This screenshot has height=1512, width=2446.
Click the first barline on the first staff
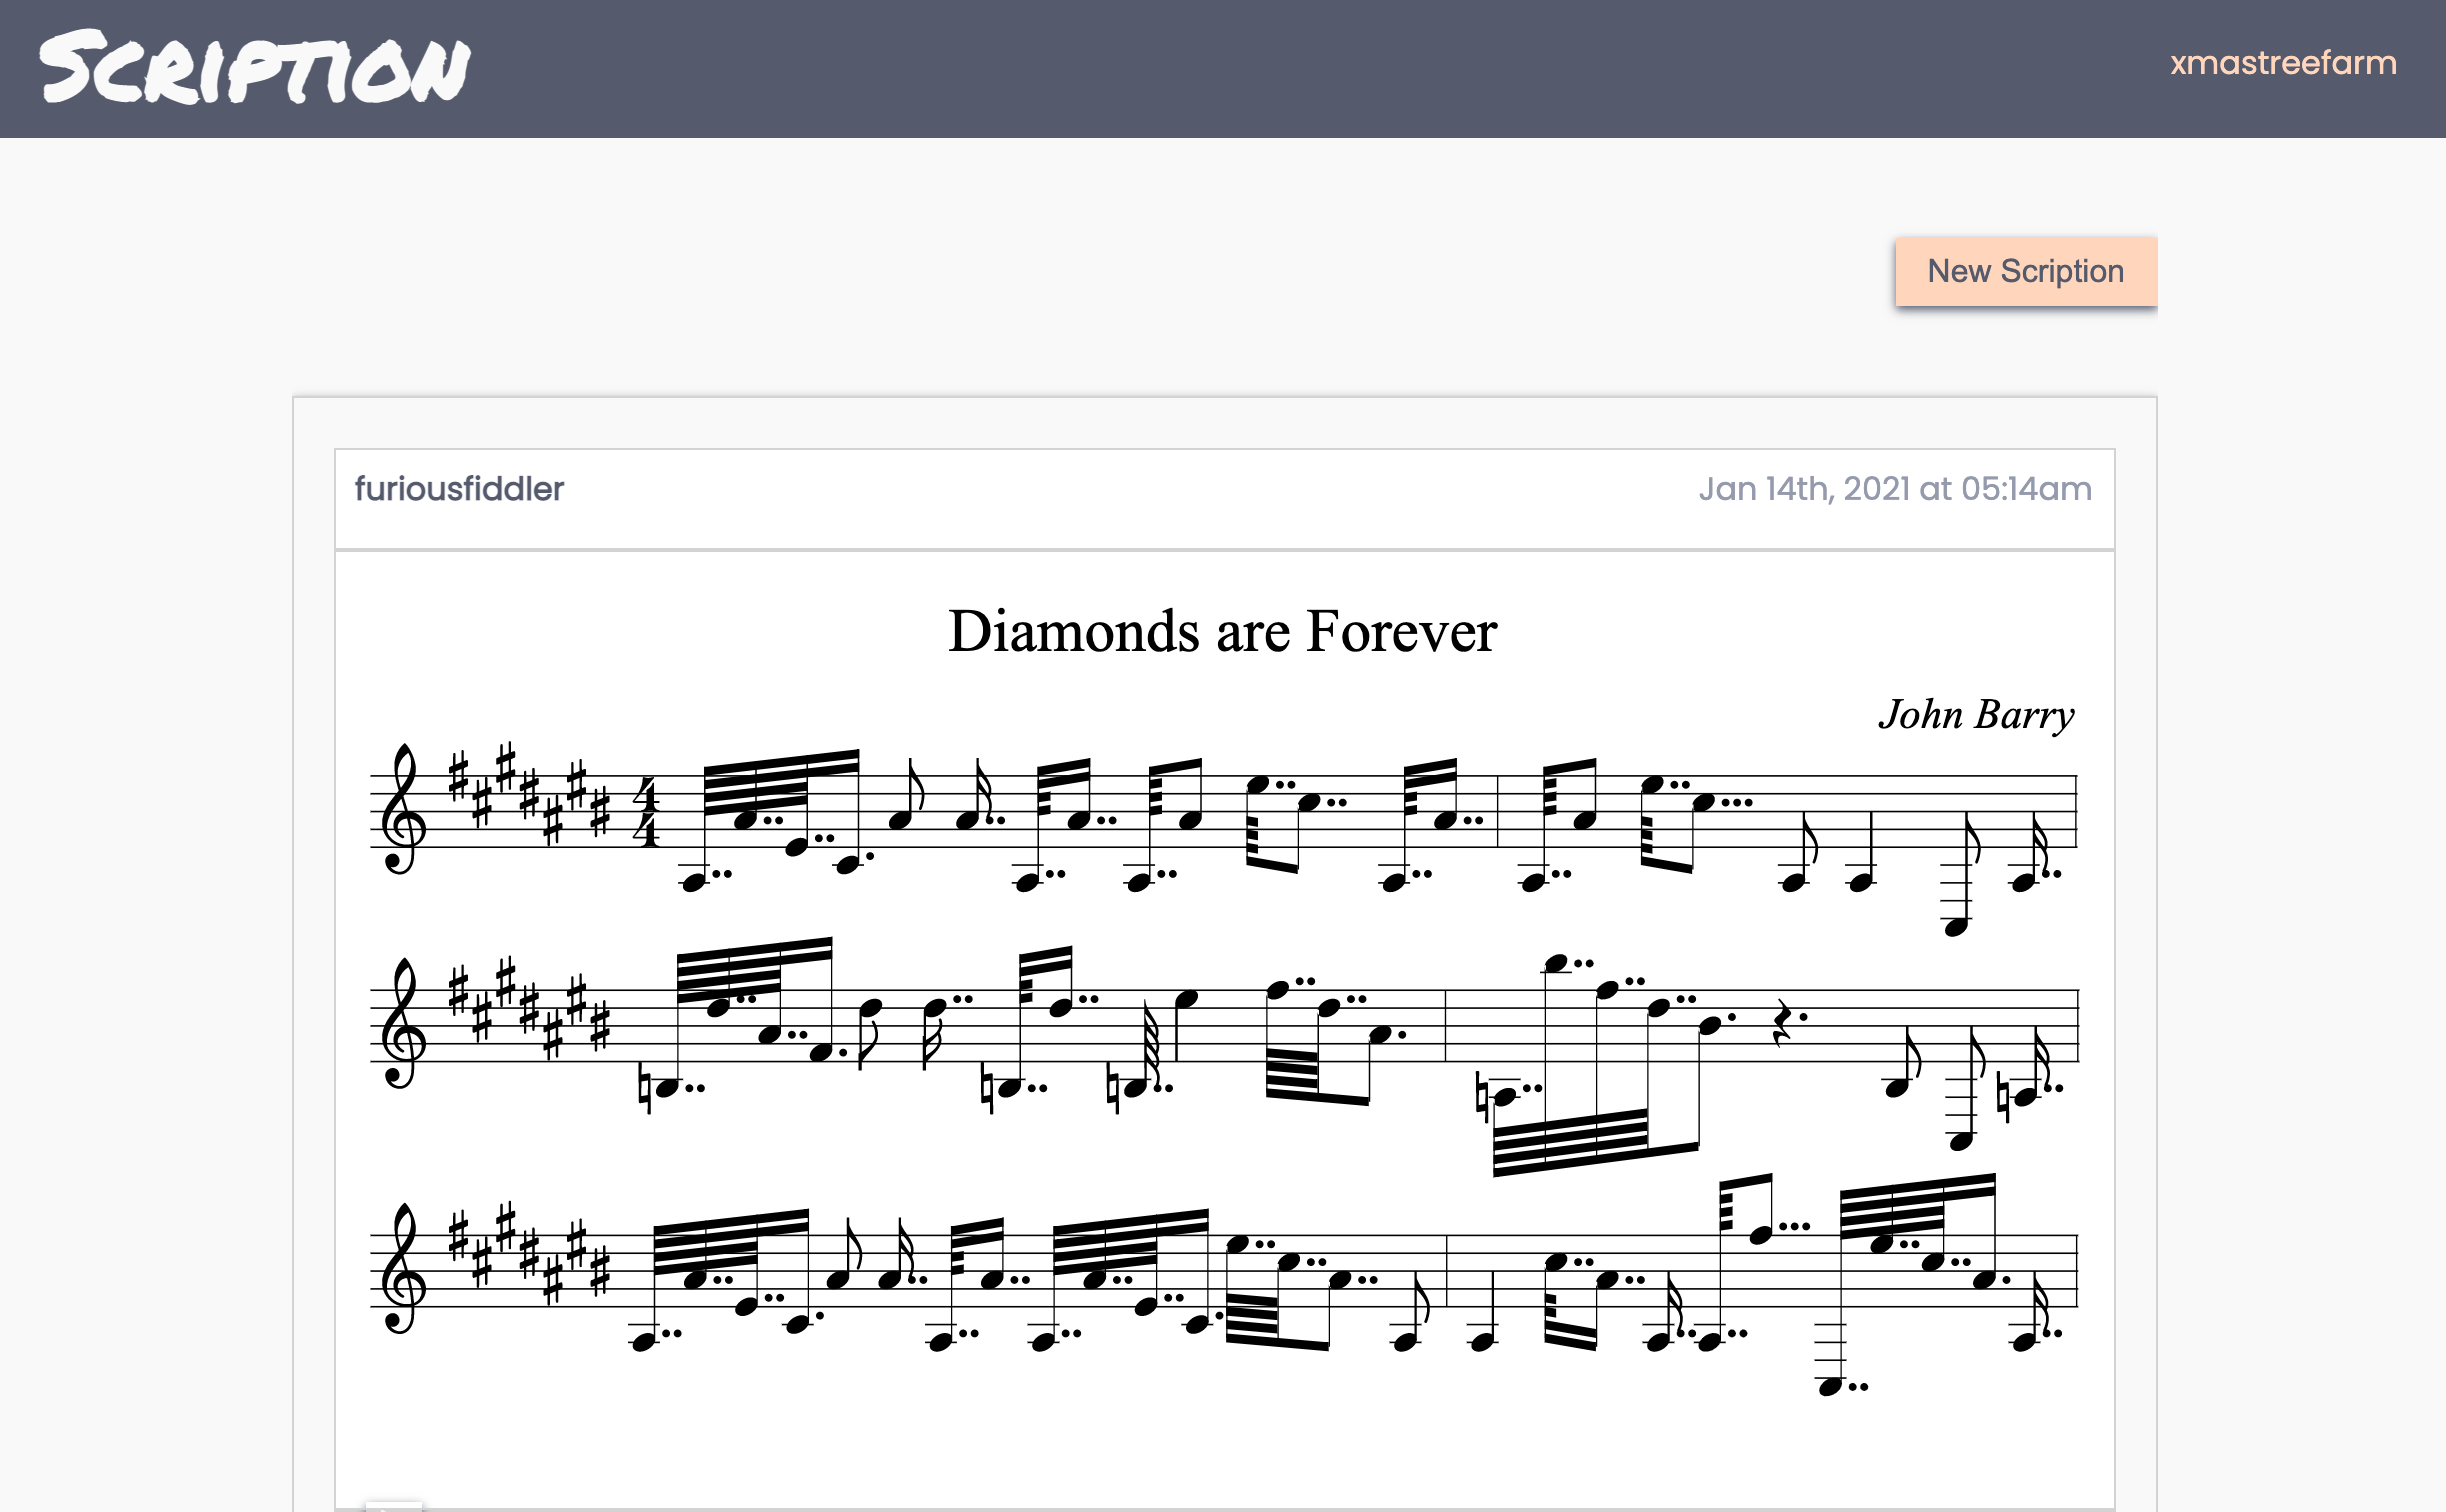tap(1498, 810)
